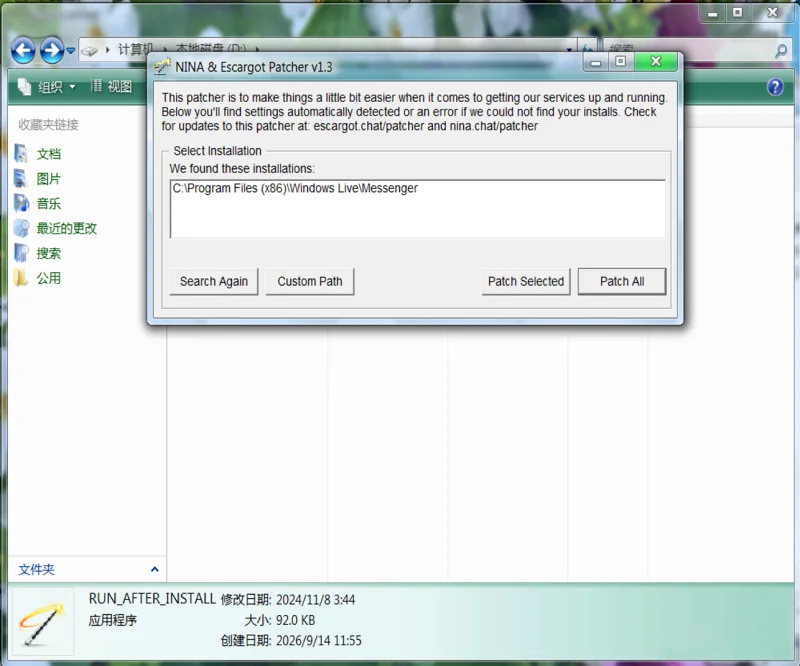Viewport: 800px width, 666px height.
Task: Select the Windows Live Messenger installation path
Action: (295, 188)
